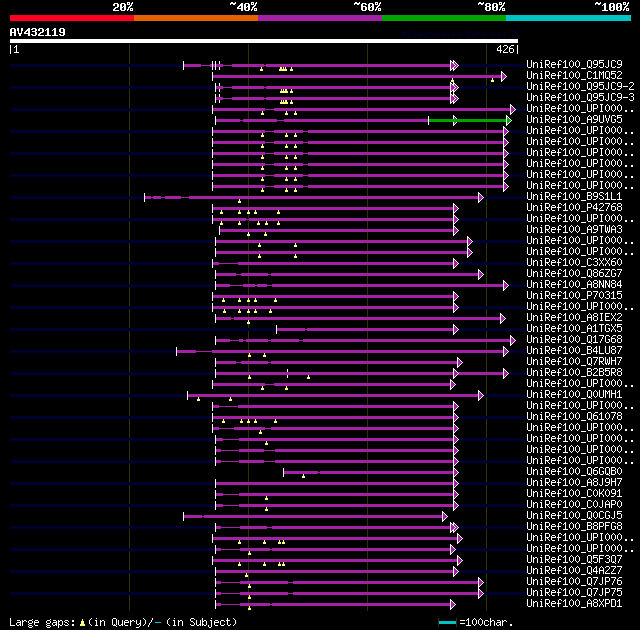Click the red 20% identity color segment

pos(72,18)
